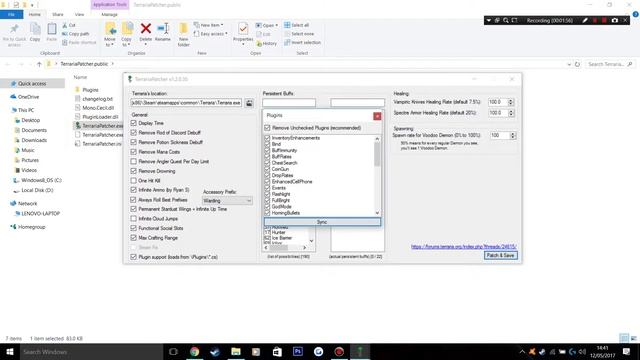Enable Infinite Cloud Jumps checkbox

[133, 218]
